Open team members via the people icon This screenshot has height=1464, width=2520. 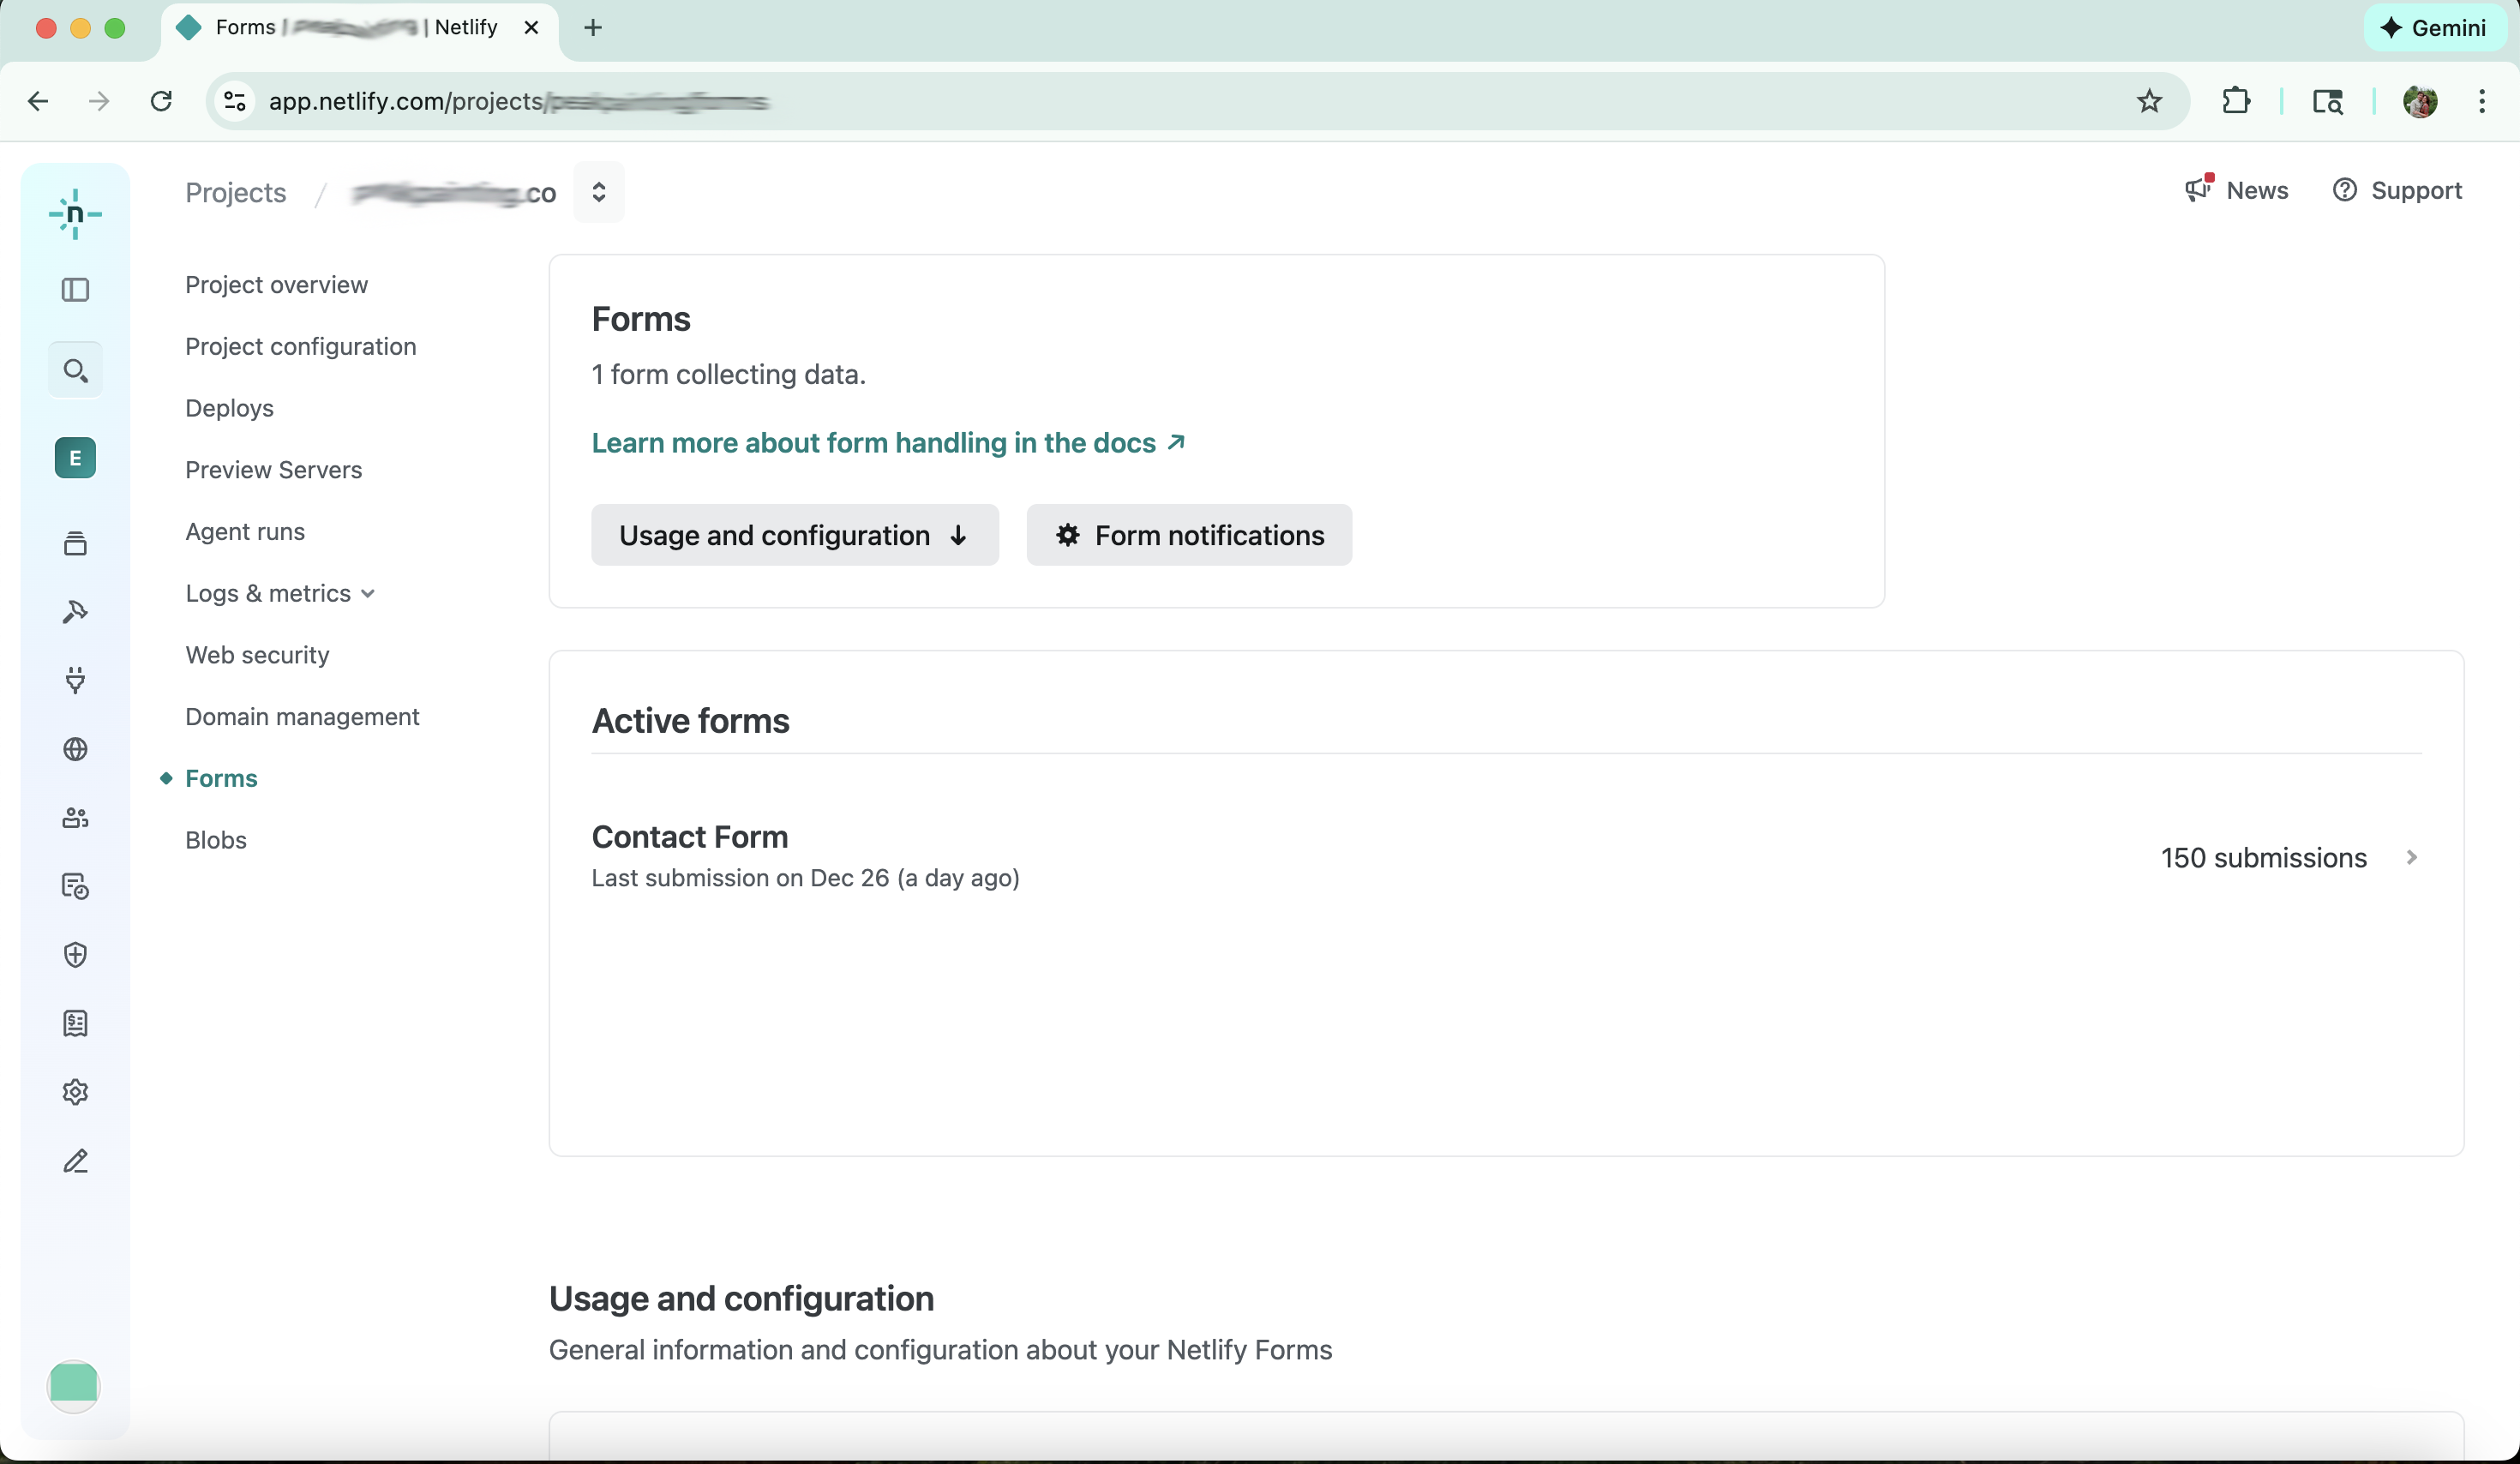click(x=75, y=817)
